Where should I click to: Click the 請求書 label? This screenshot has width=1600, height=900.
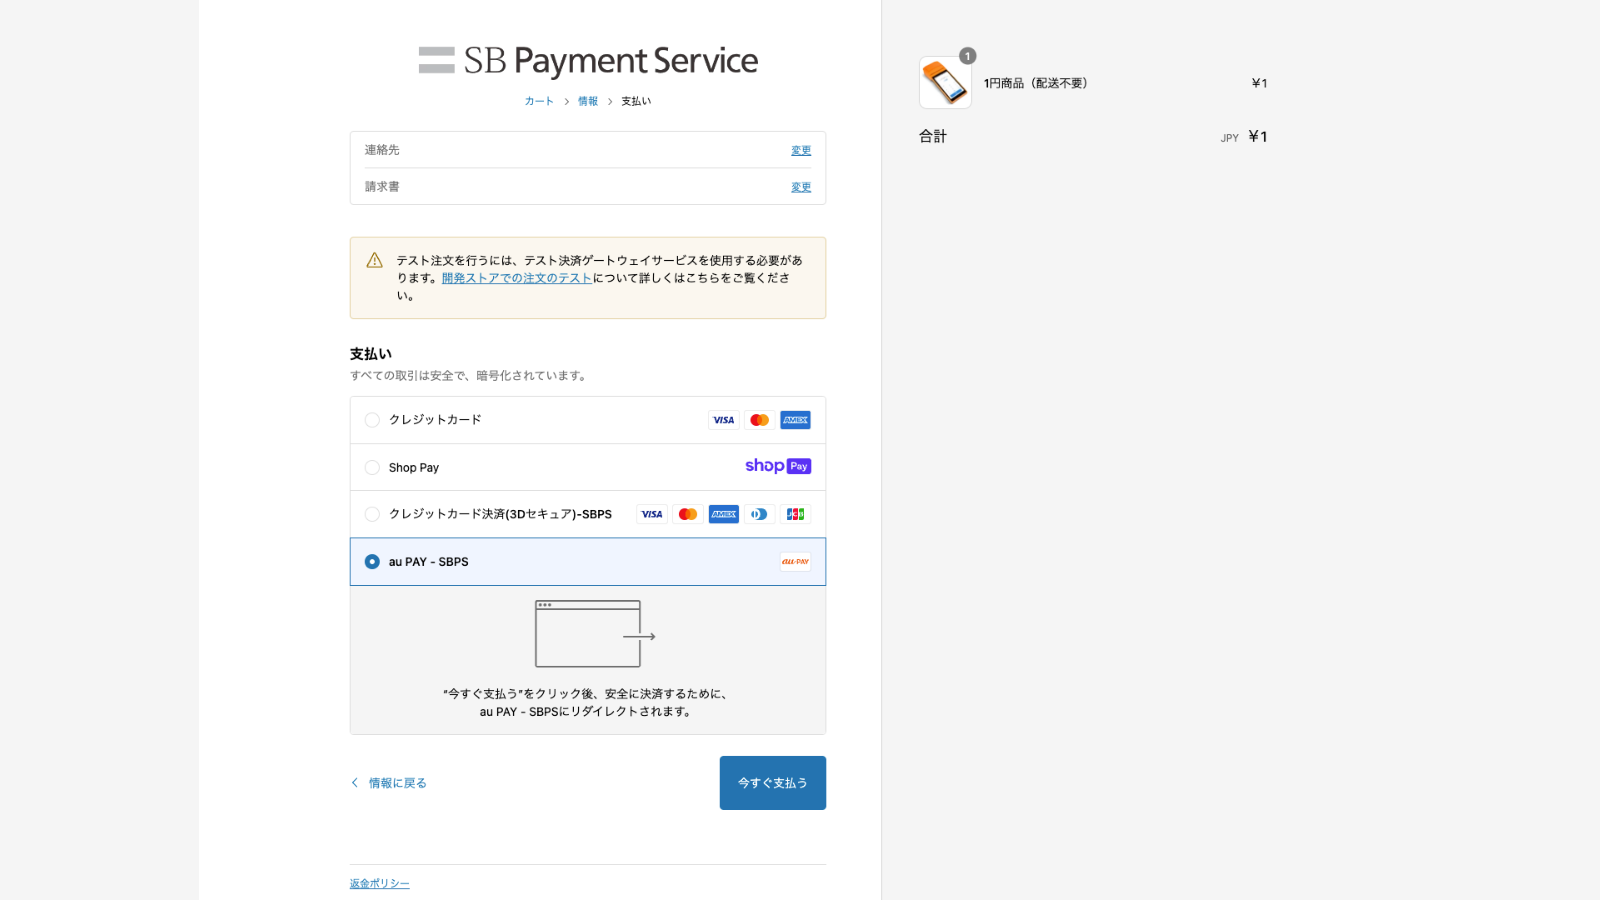pos(382,187)
